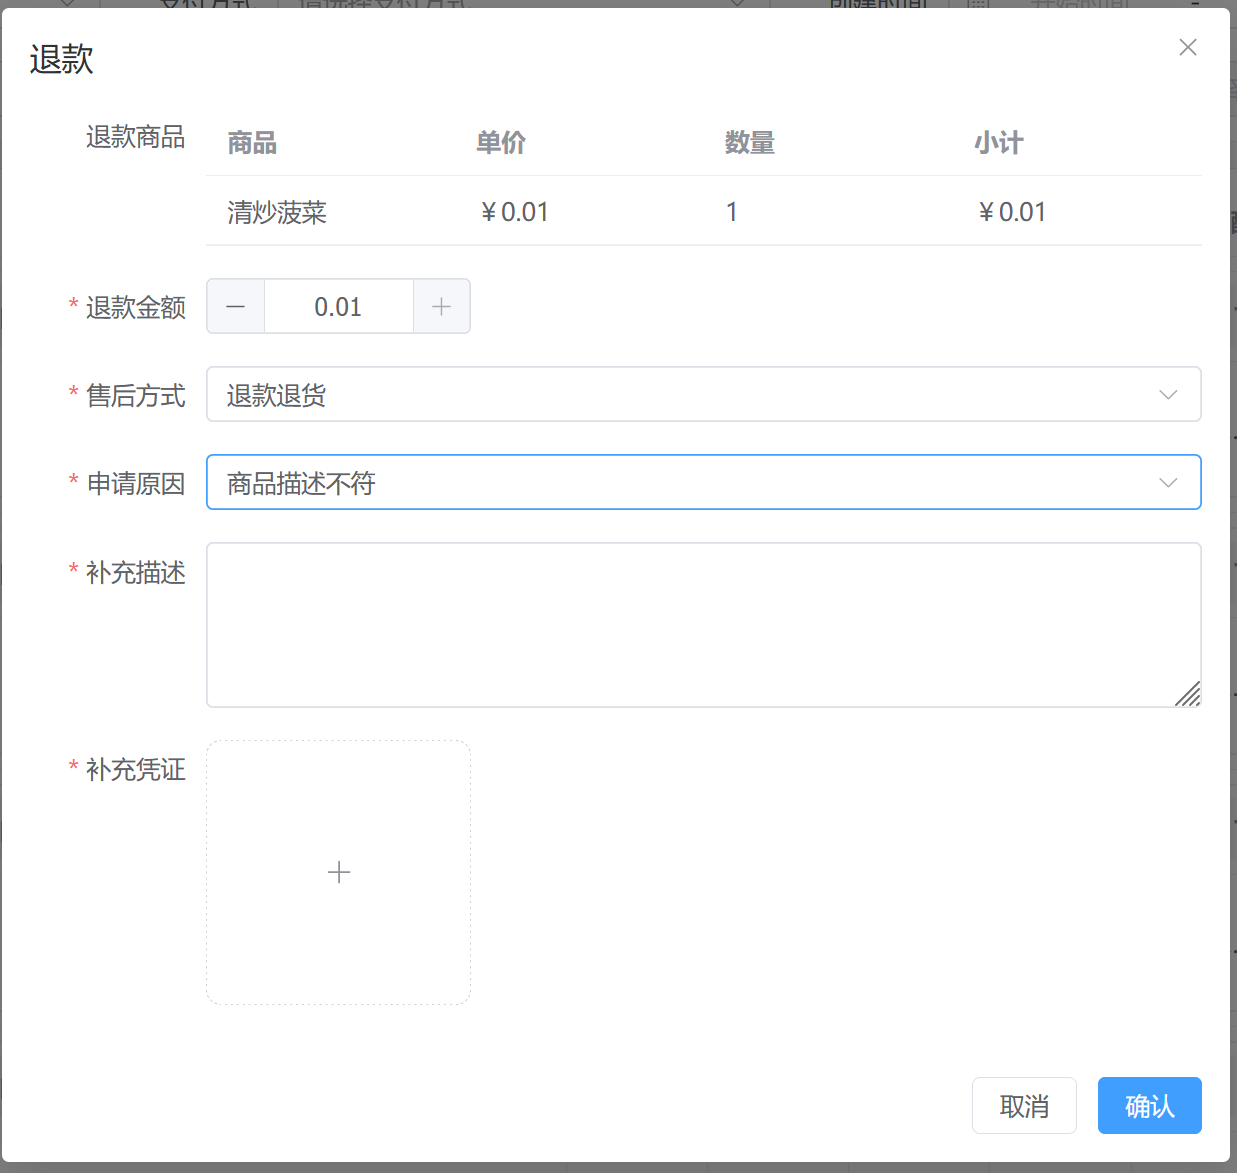
Task: Open the 售后方式 dropdown showing 退款退货
Action: coord(680,395)
